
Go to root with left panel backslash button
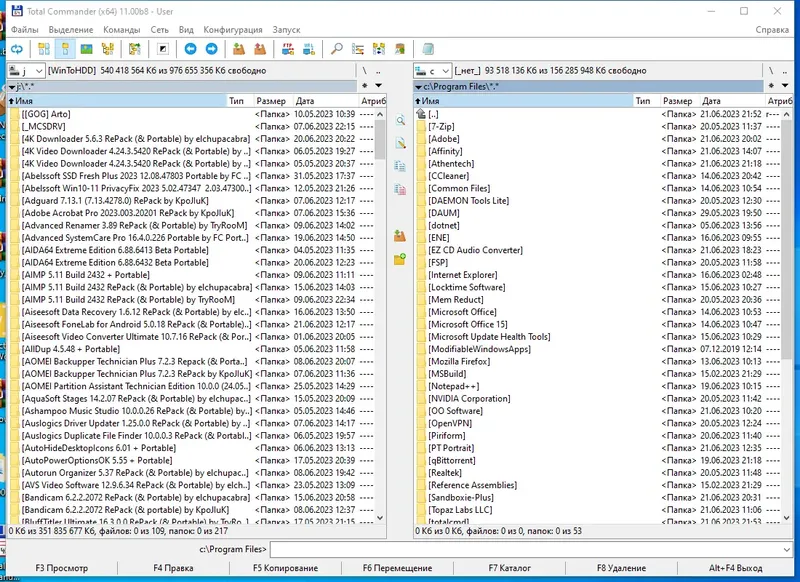click(x=364, y=70)
